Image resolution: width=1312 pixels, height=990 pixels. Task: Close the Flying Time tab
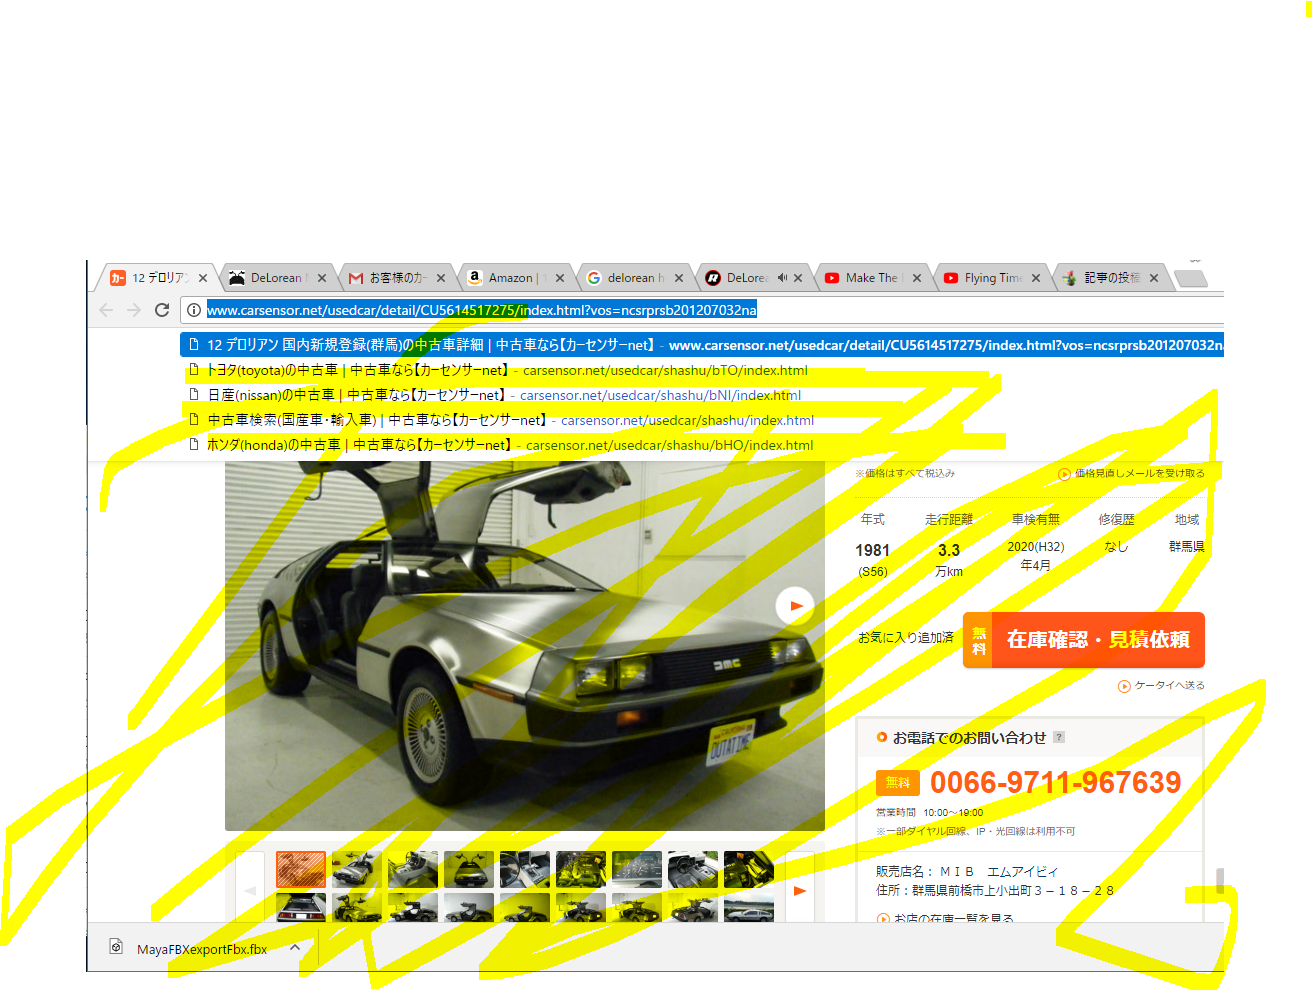pyautogui.click(x=1036, y=278)
